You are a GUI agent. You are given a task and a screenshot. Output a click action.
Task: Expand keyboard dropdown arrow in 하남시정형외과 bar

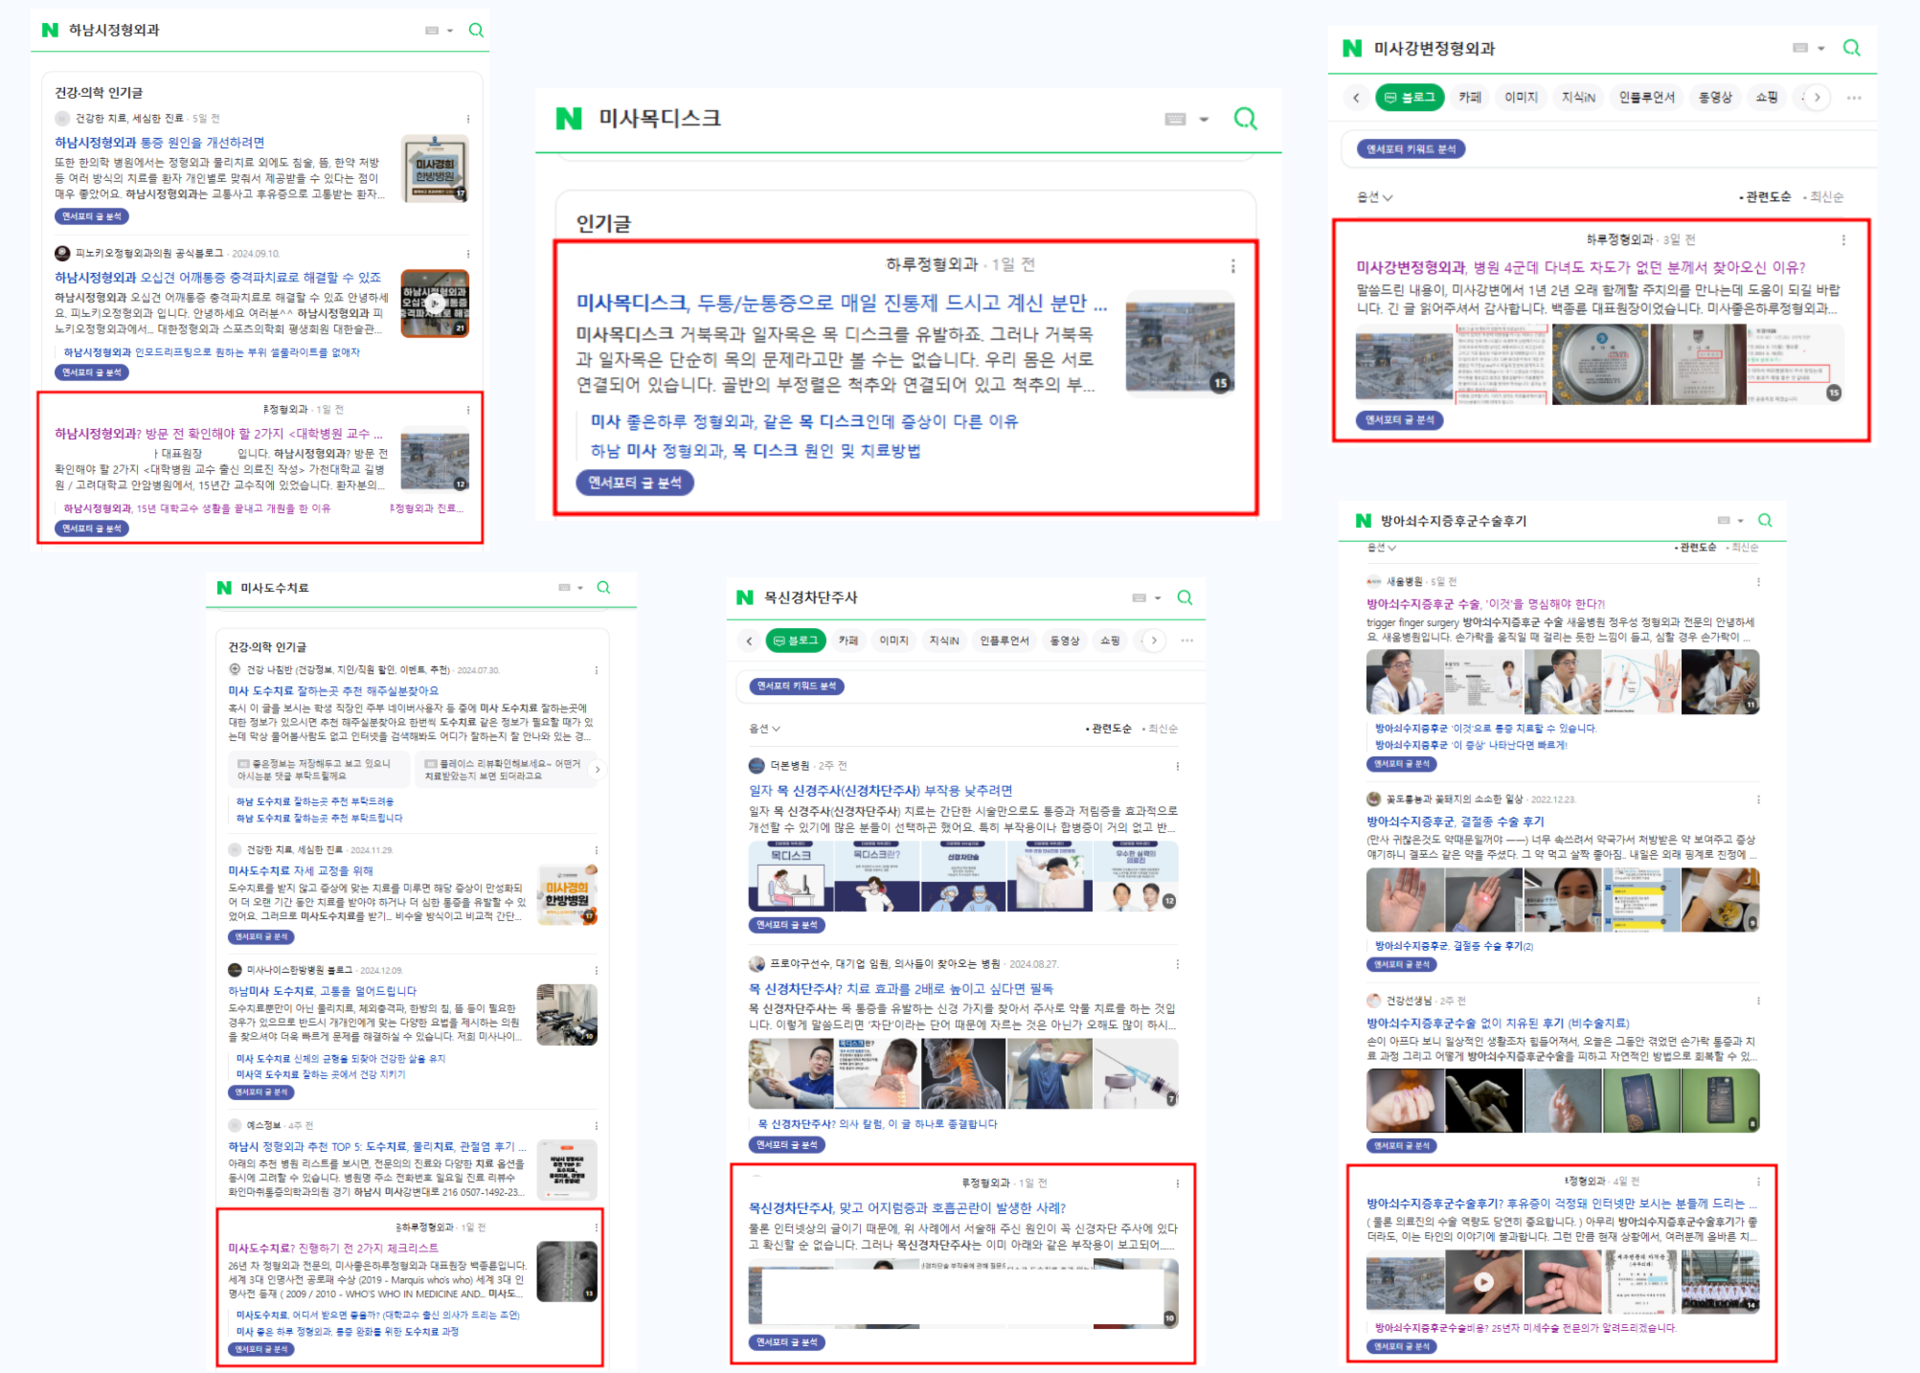coord(450,31)
